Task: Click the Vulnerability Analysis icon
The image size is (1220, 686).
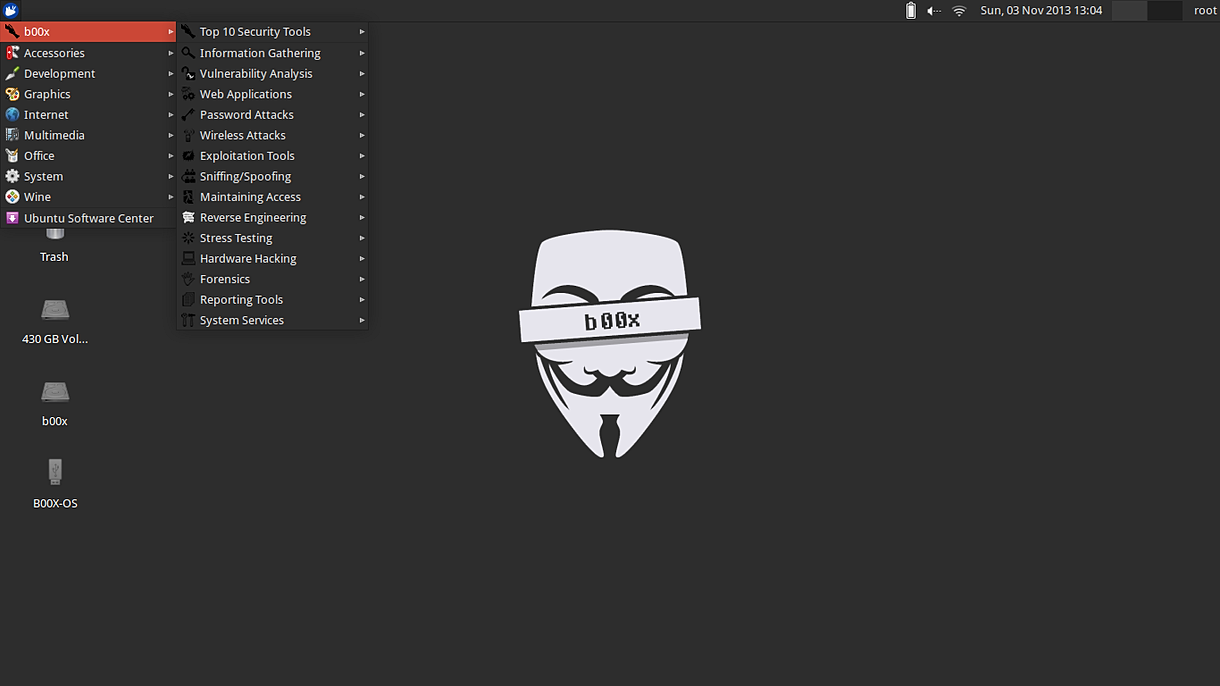Action: (x=188, y=73)
